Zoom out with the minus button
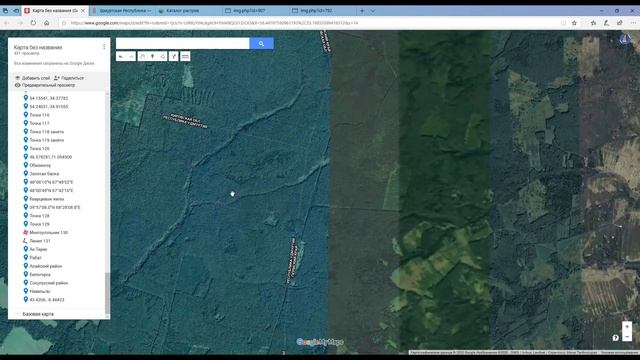640x360 pixels. [627, 336]
